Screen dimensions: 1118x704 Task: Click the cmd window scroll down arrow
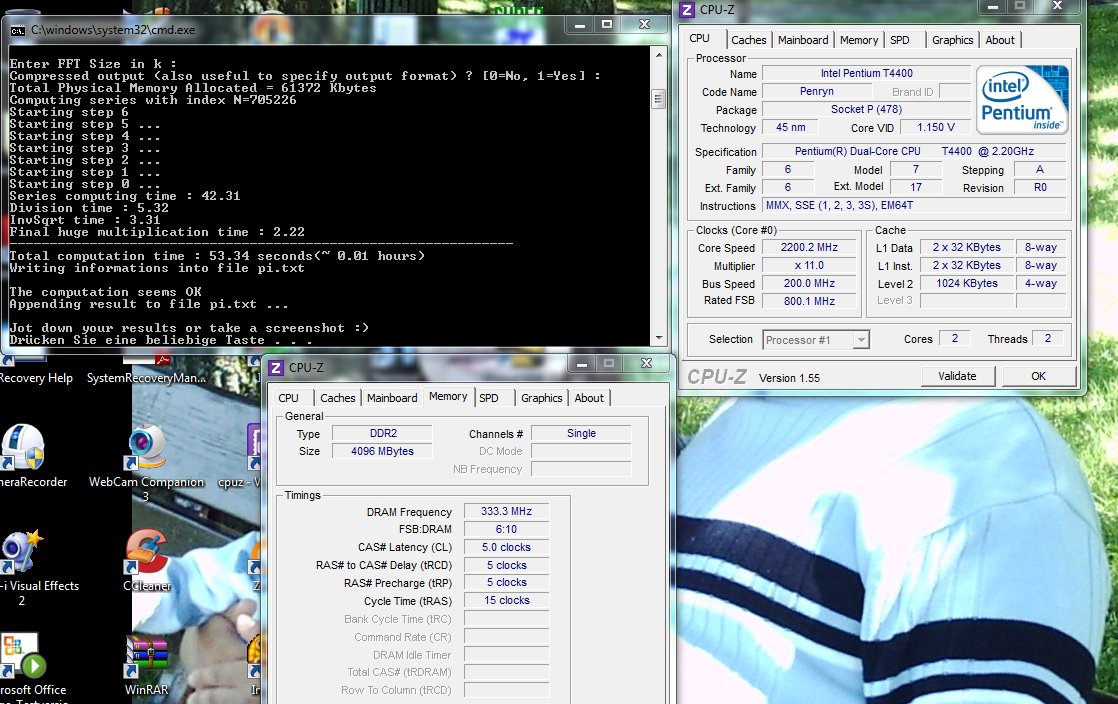point(659,338)
